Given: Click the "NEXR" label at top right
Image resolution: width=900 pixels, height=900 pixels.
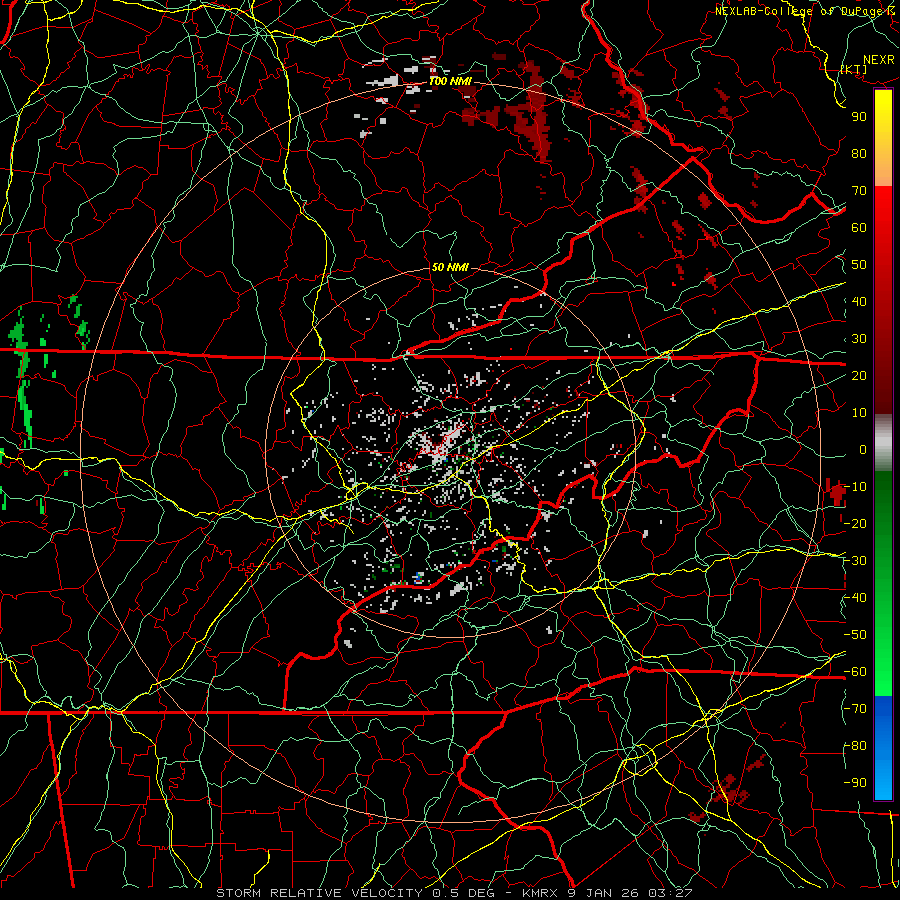Looking at the screenshot, I should coord(878,60).
